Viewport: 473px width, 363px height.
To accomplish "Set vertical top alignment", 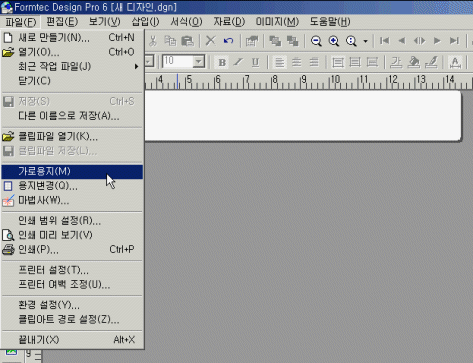I will [338, 62].
